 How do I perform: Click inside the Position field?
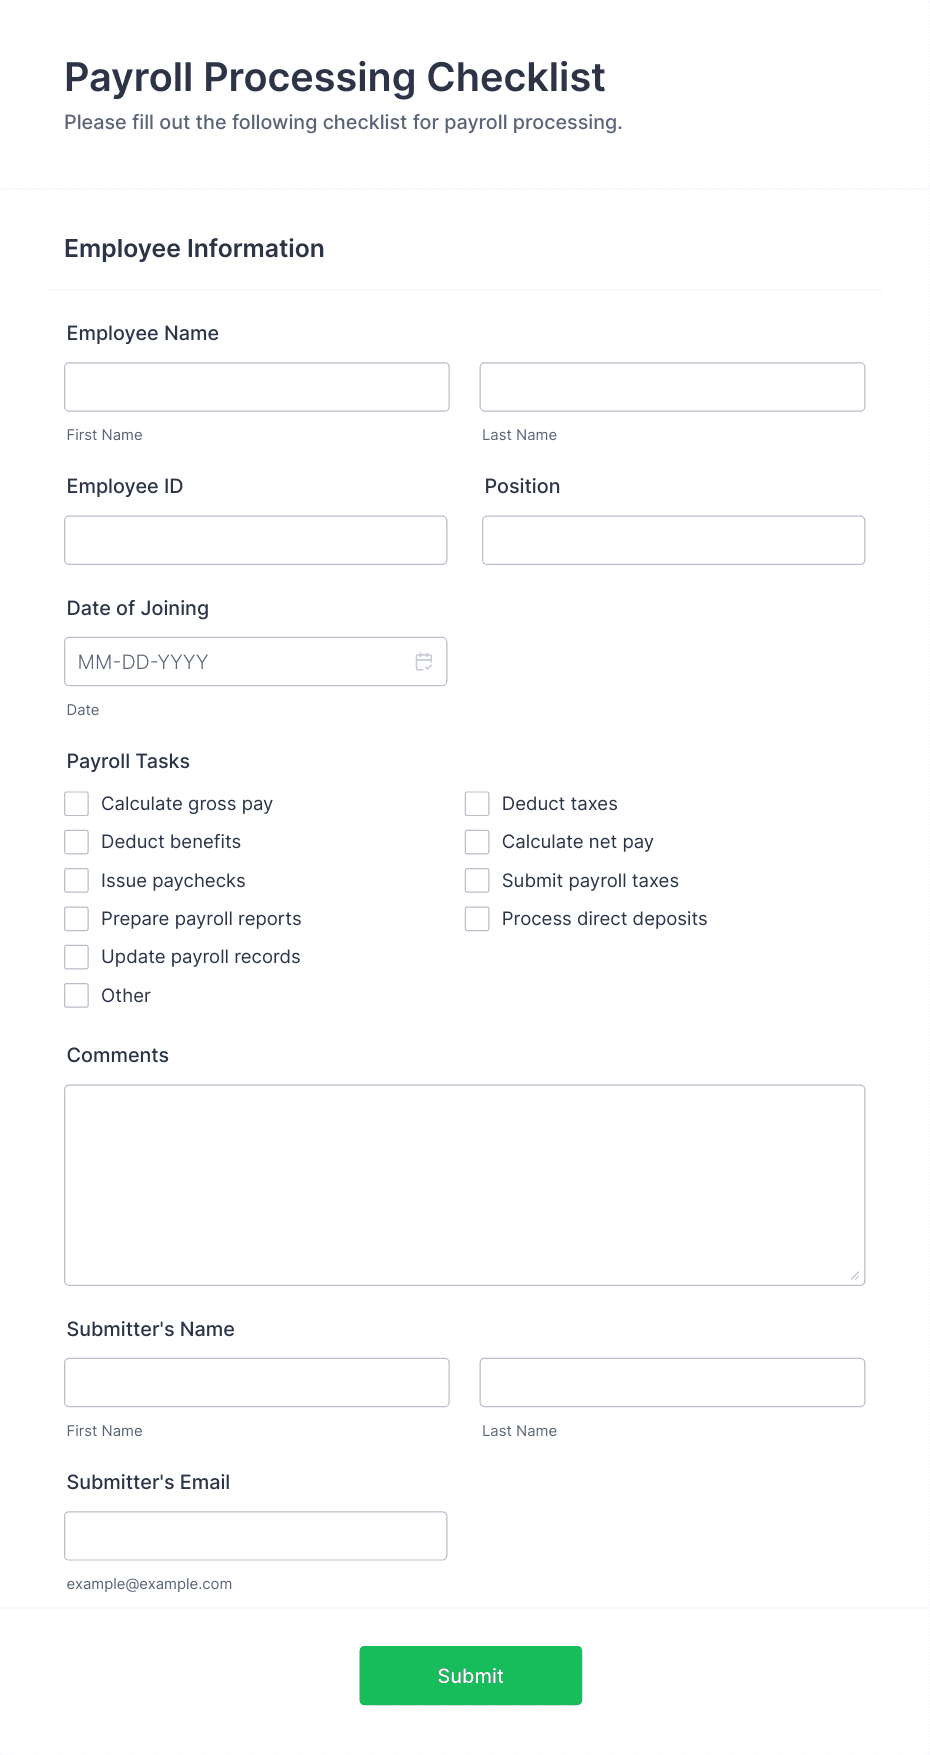click(x=672, y=540)
